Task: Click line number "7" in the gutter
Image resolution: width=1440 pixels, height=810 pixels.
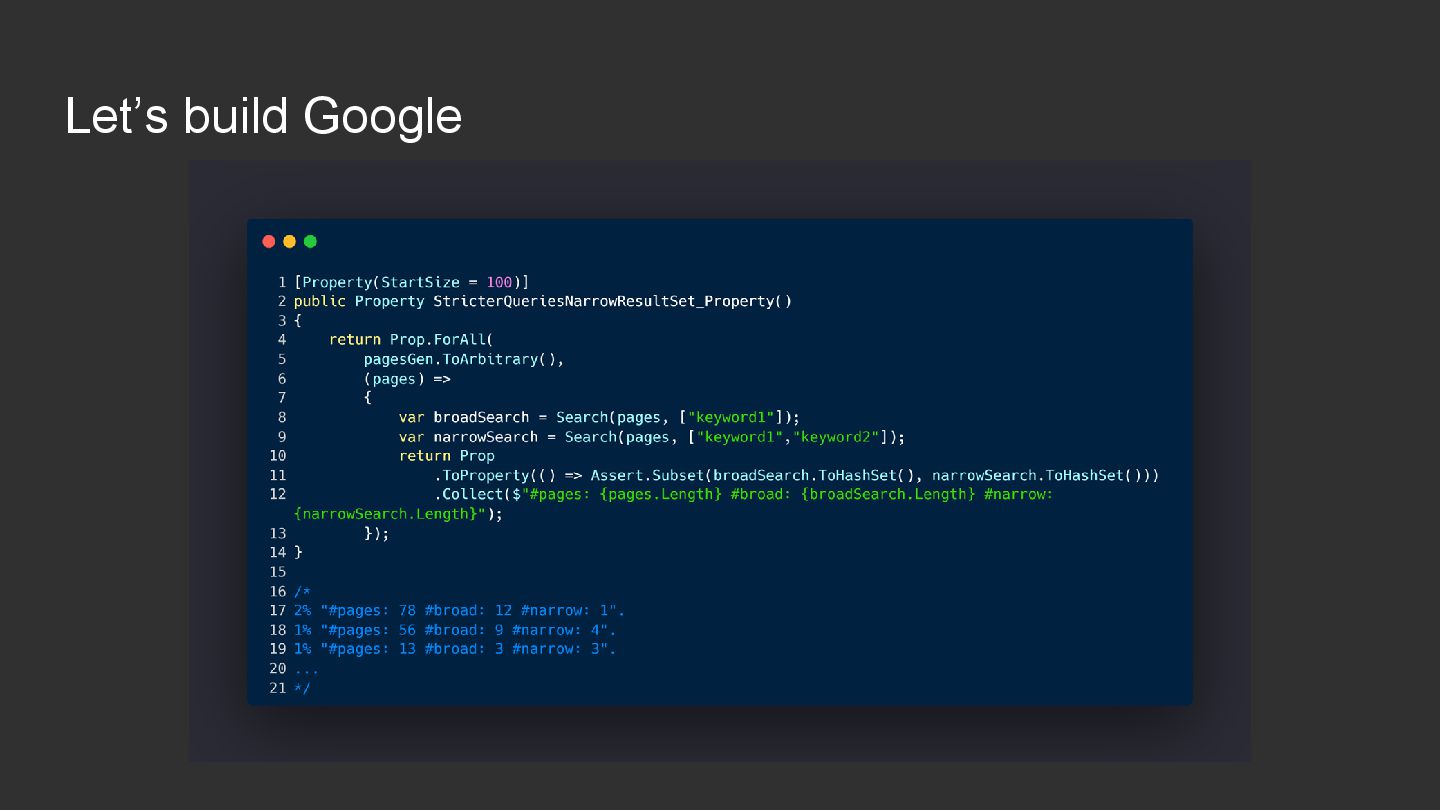Action: (x=282, y=397)
